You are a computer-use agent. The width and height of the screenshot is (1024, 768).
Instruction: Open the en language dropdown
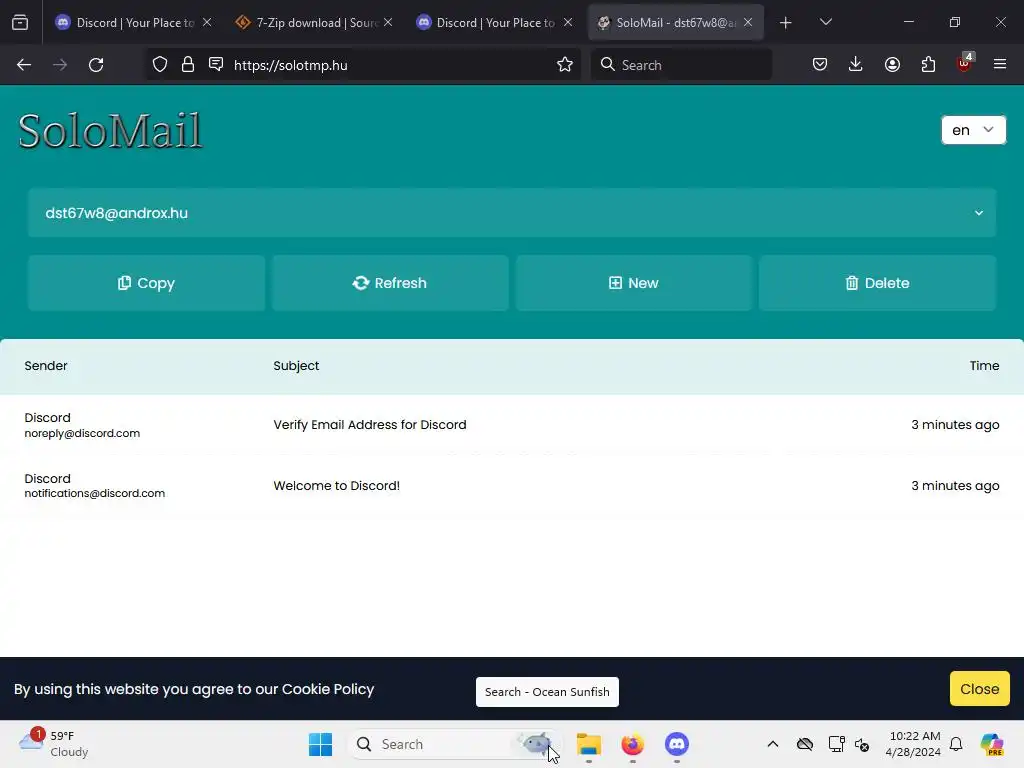point(973,130)
